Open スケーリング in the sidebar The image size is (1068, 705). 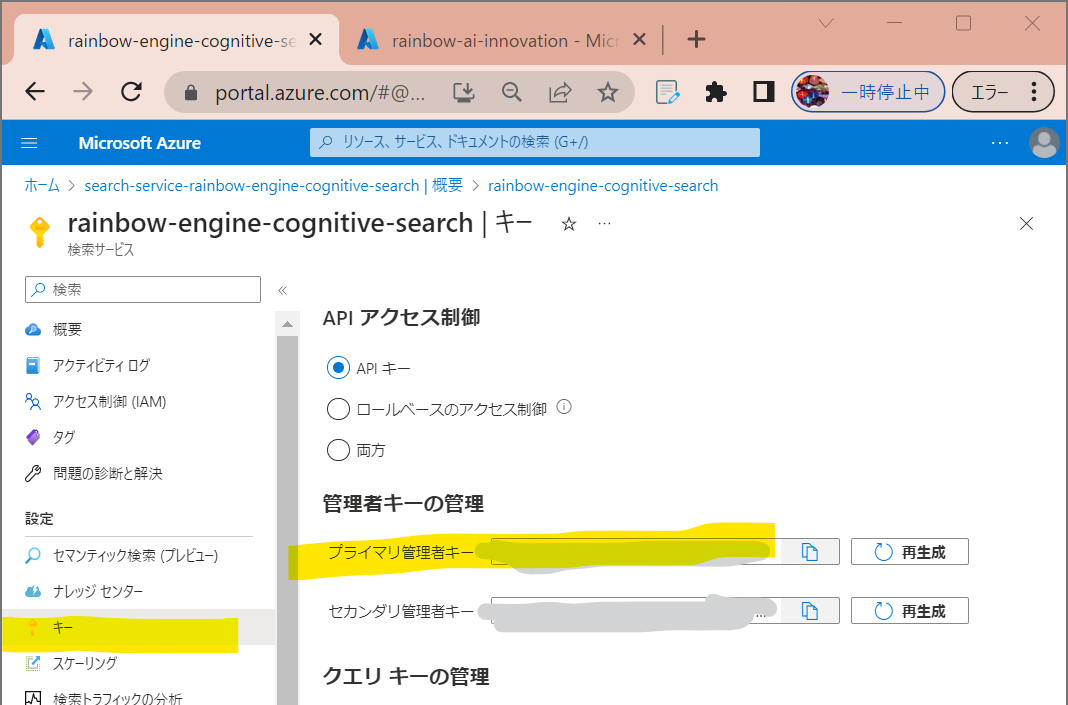138,663
